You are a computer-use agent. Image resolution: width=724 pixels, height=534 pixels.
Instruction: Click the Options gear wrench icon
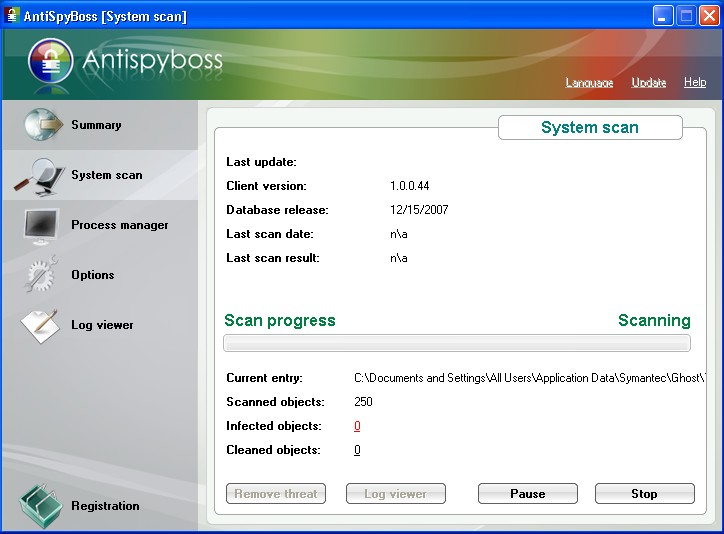[x=42, y=275]
